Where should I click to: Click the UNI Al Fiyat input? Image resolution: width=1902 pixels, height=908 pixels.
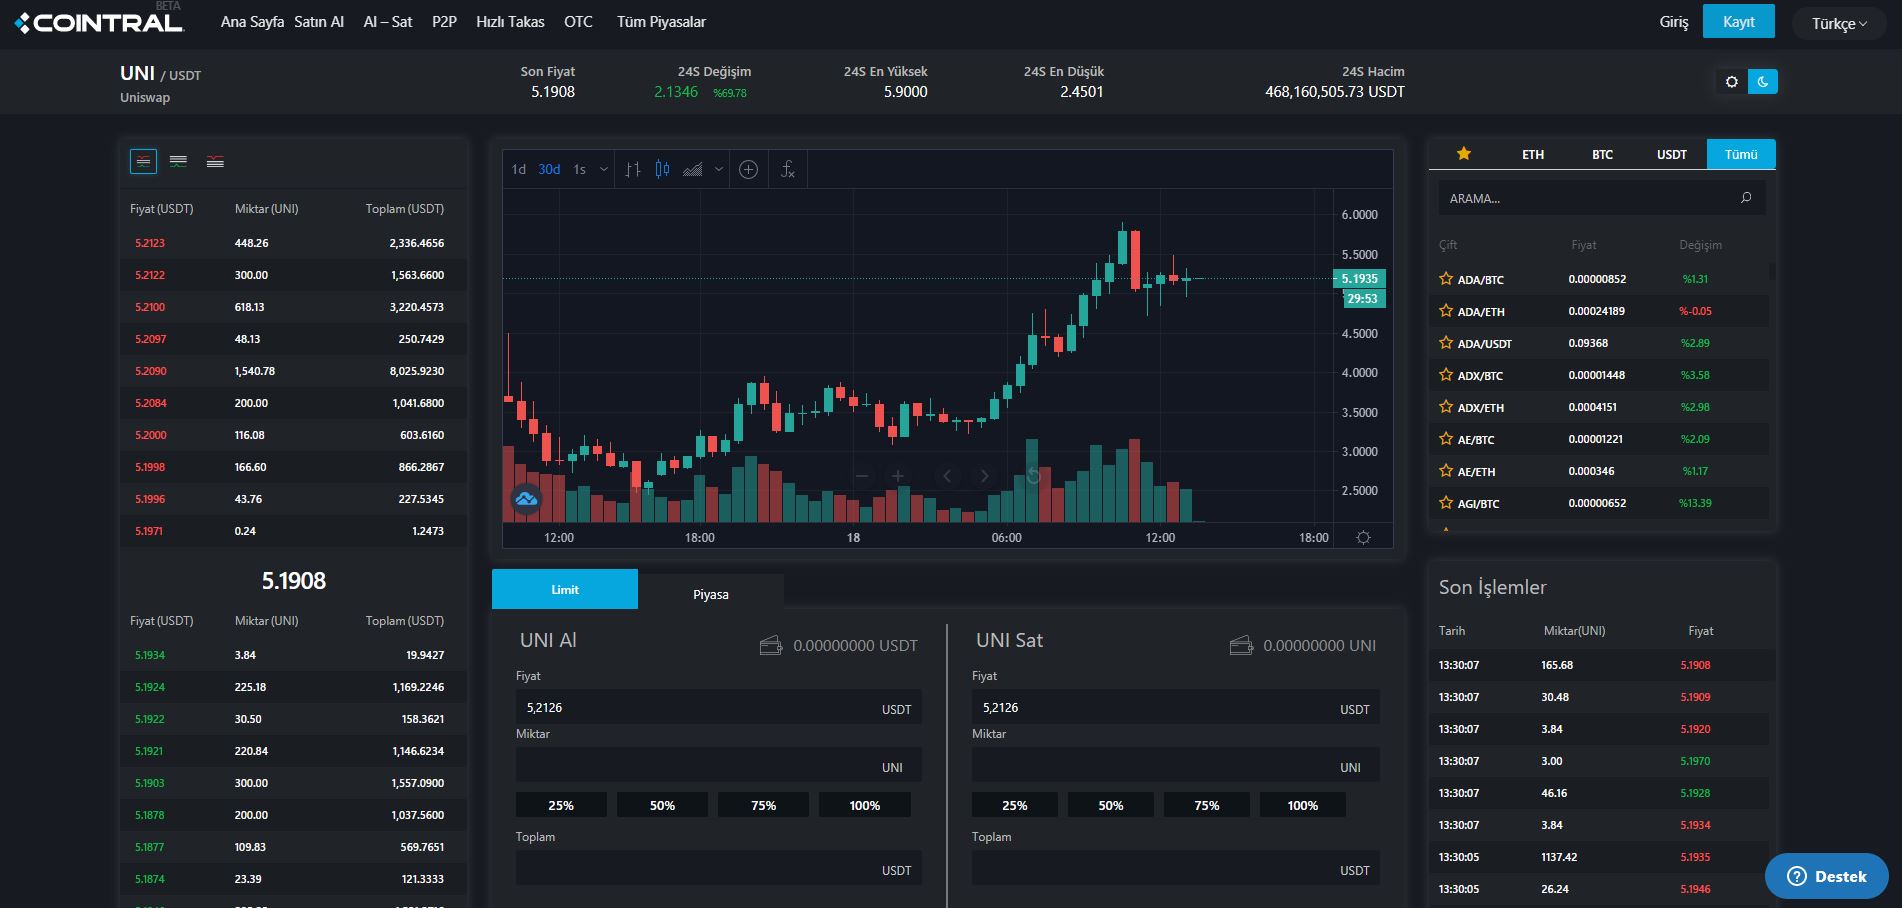[x=718, y=707]
